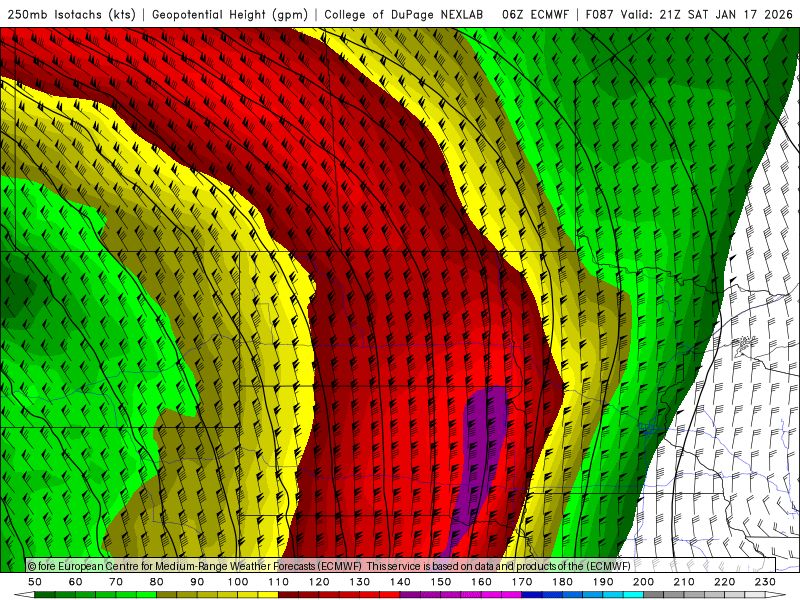The height and width of the screenshot is (600, 800).
Task: Click the '210' label on the color scale
Action: [x=684, y=582]
